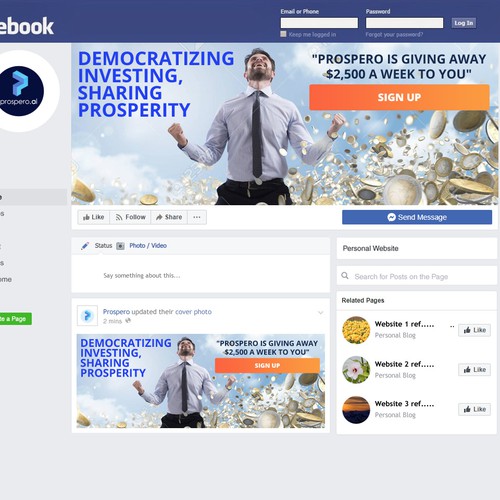Like the Website 3 ref related page

[474, 409]
